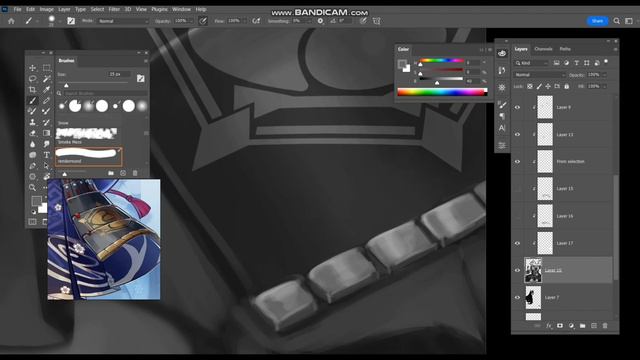Open the Kind filter dropdown in Layers

point(531,63)
